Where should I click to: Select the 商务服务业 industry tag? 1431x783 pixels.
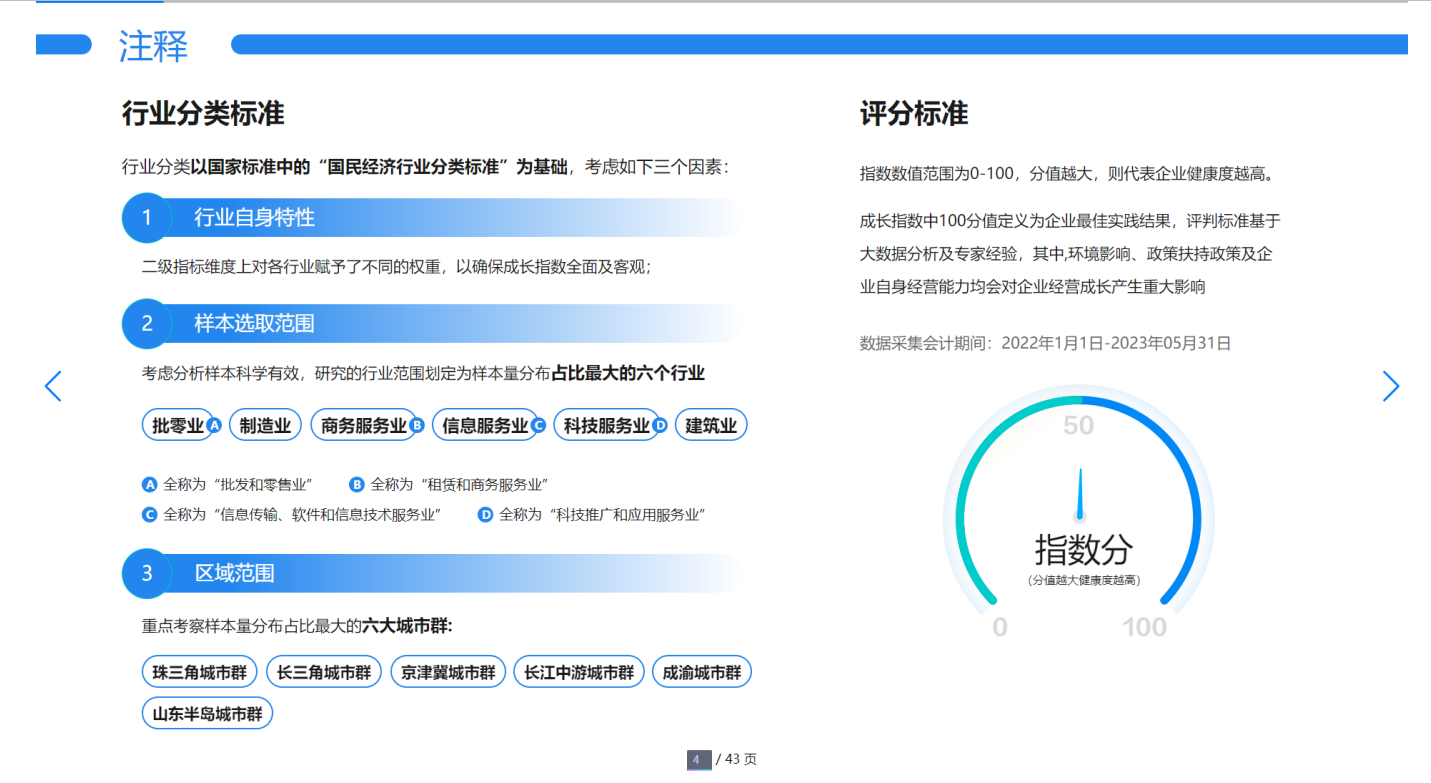363,425
